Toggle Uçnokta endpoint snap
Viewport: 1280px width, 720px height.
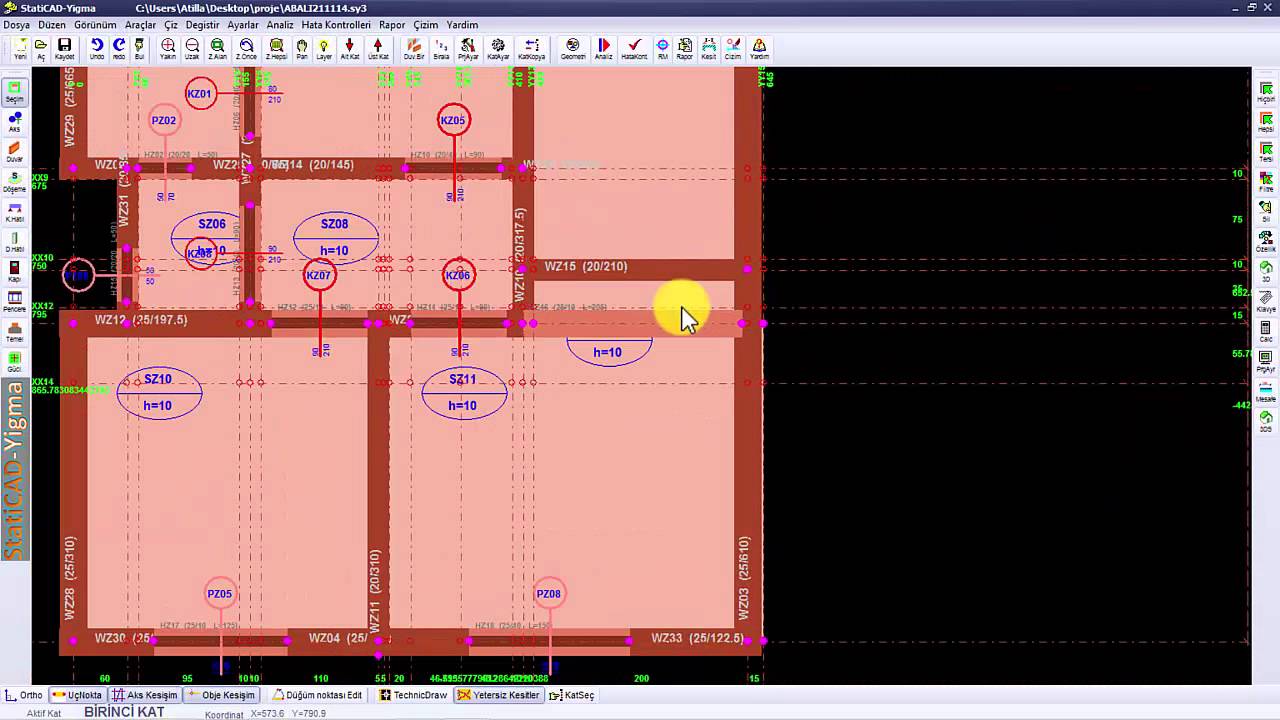(x=78, y=695)
